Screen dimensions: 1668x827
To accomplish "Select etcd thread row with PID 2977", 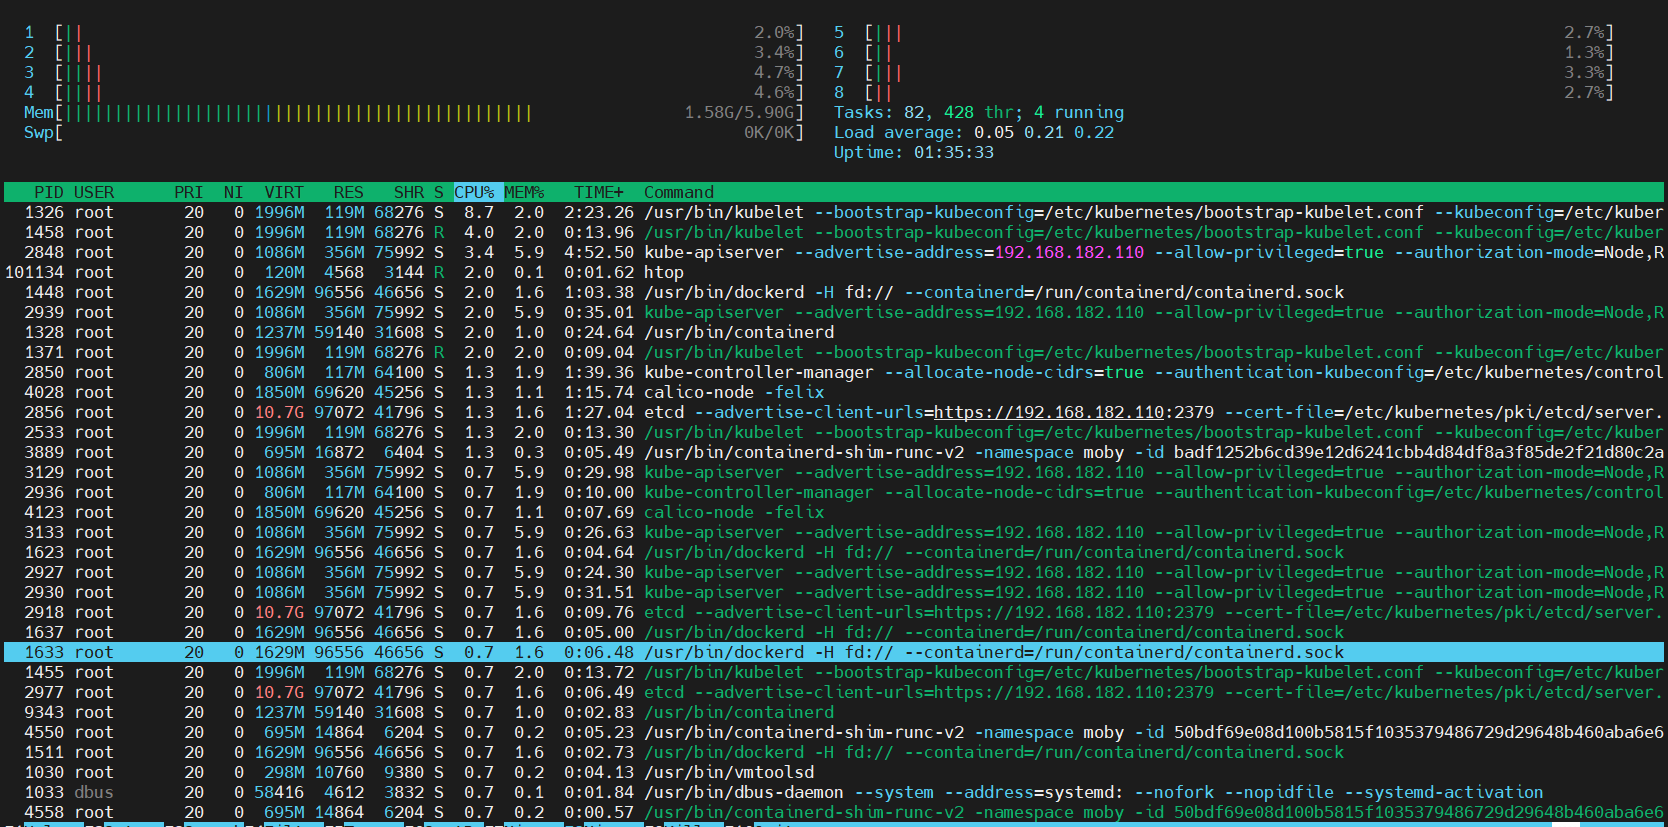I will coord(834,692).
